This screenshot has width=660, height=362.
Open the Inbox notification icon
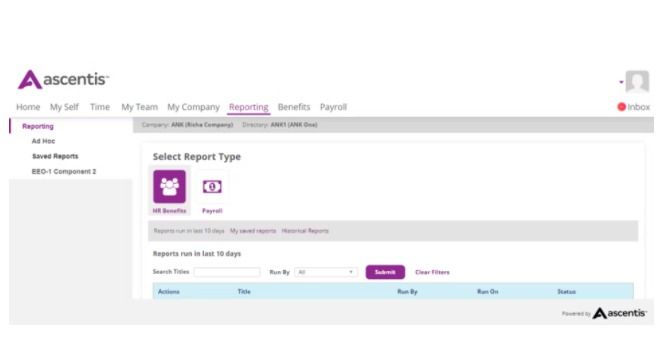click(621, 107)
